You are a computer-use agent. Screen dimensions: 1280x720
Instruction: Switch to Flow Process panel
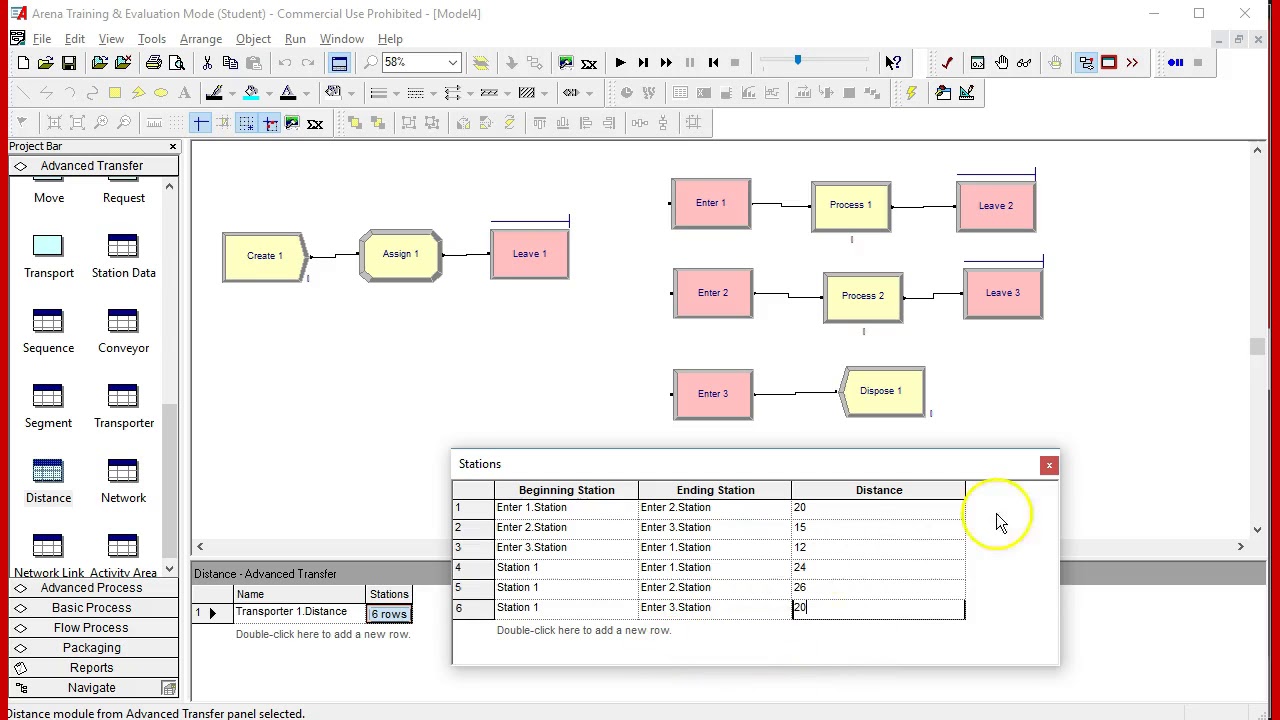tap(92, 627)
